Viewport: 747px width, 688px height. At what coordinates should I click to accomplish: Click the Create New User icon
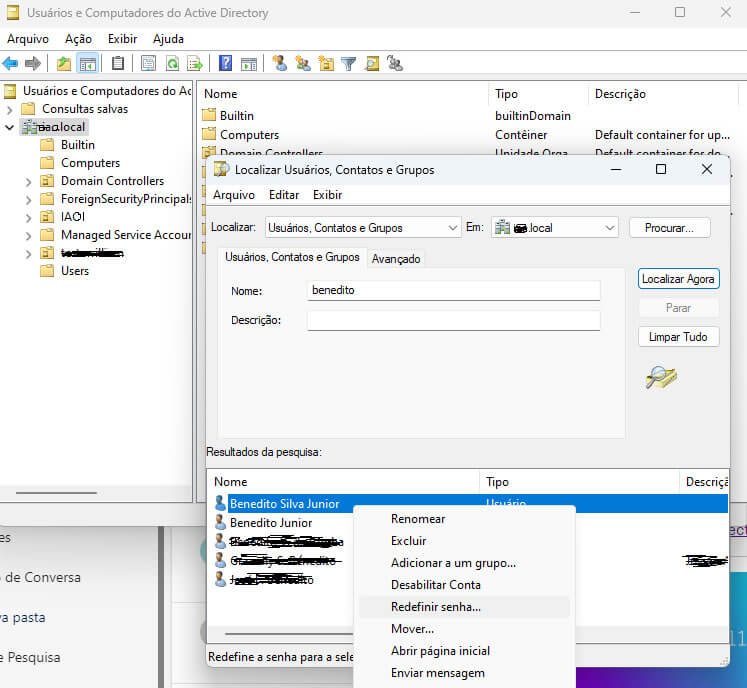click(x=280, y=63)
